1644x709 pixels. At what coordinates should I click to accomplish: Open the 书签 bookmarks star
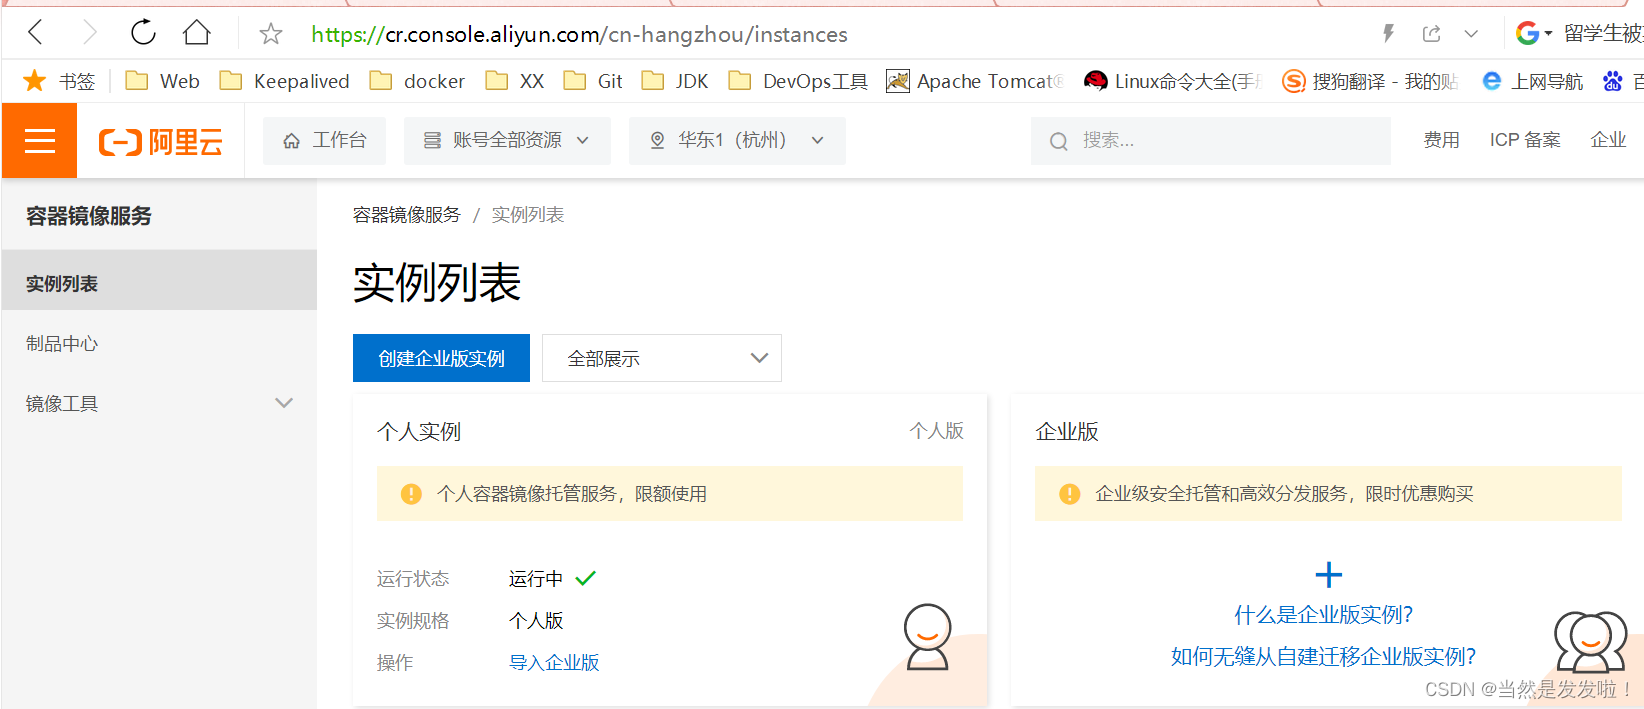point(59,81)
